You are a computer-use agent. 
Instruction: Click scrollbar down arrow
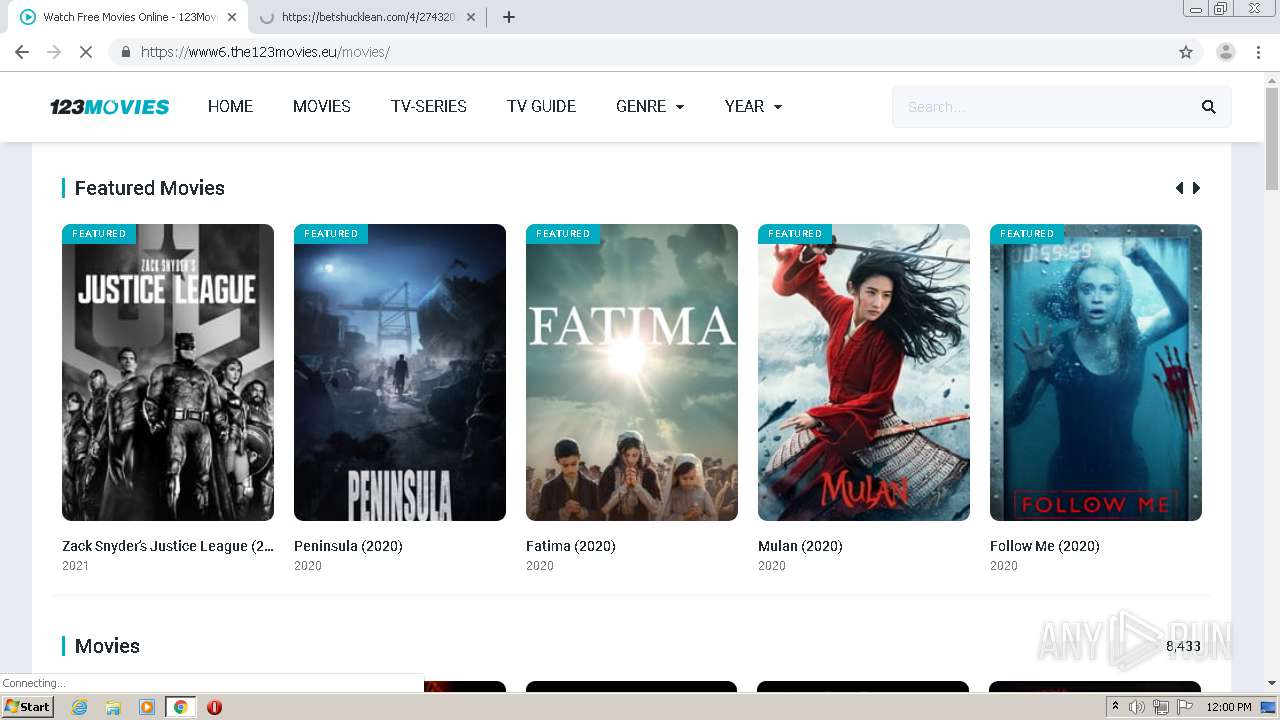(1272, 683)
